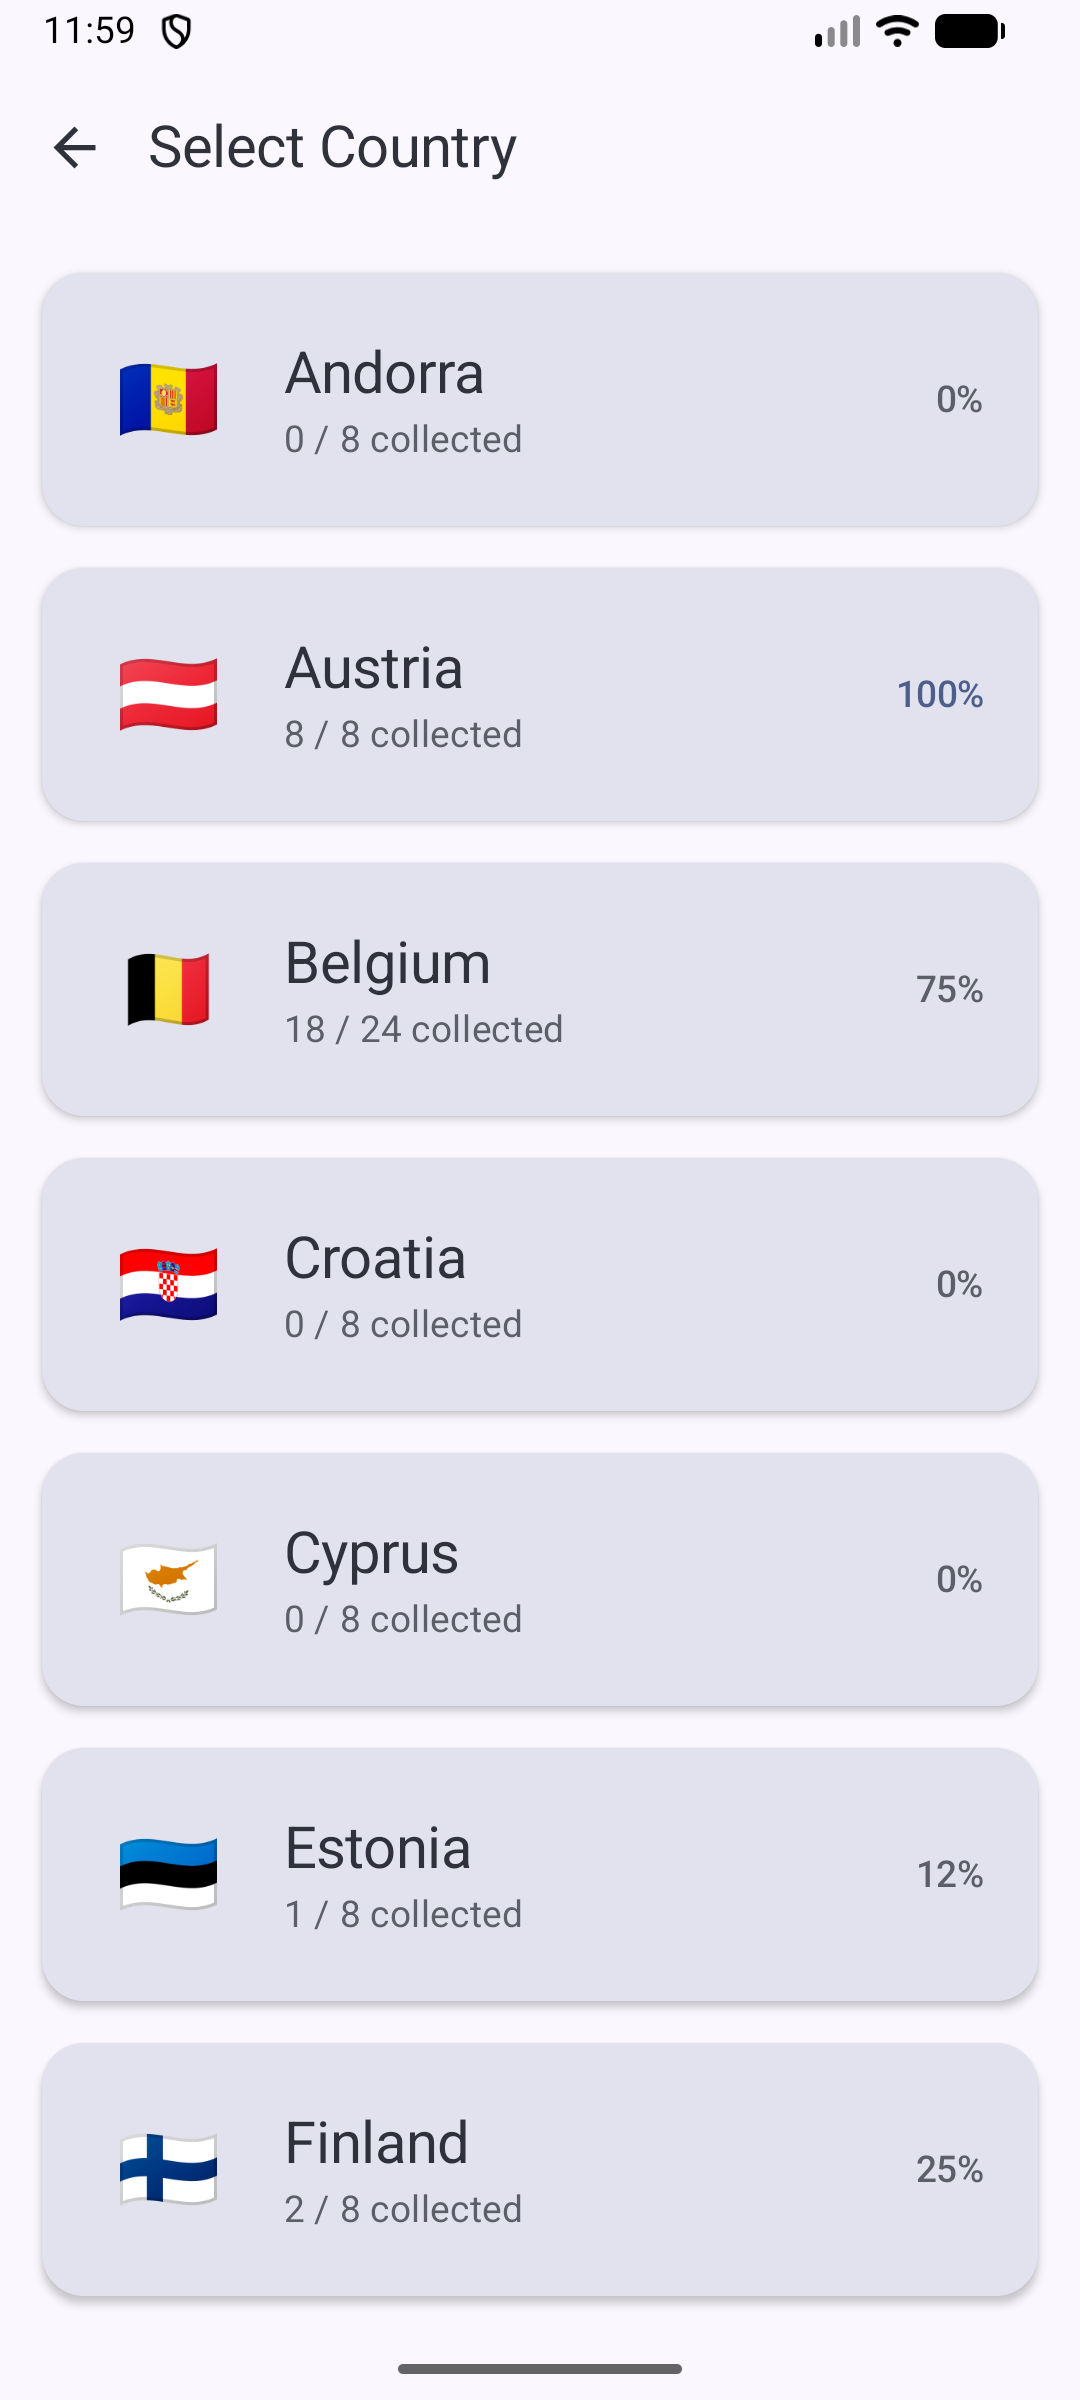The image size is (1080, 2400).
Task: Tap the Cyprus flag icon
Action: click(168, 1579)
